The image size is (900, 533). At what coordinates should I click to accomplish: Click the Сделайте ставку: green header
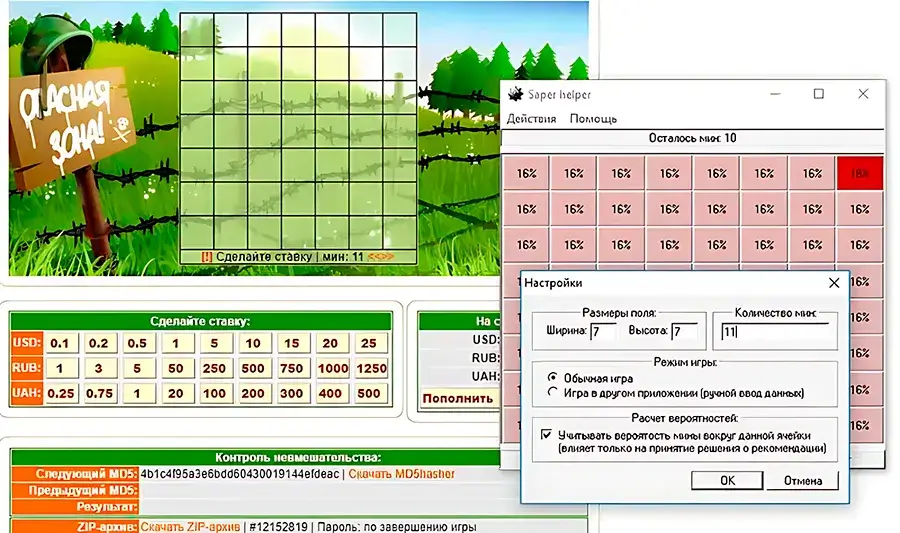click(200, 321)
